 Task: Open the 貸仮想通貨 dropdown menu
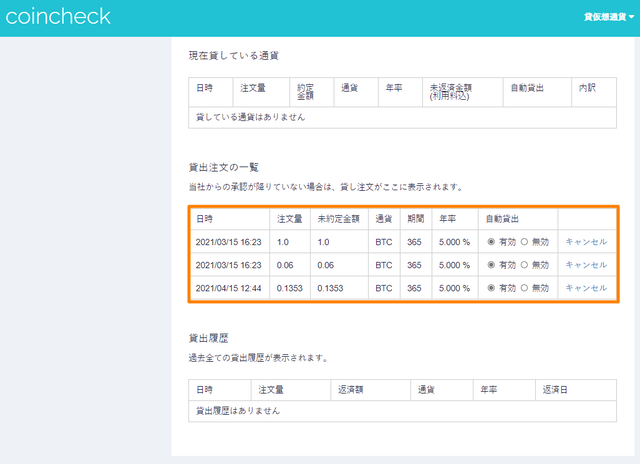pos(609,17)
